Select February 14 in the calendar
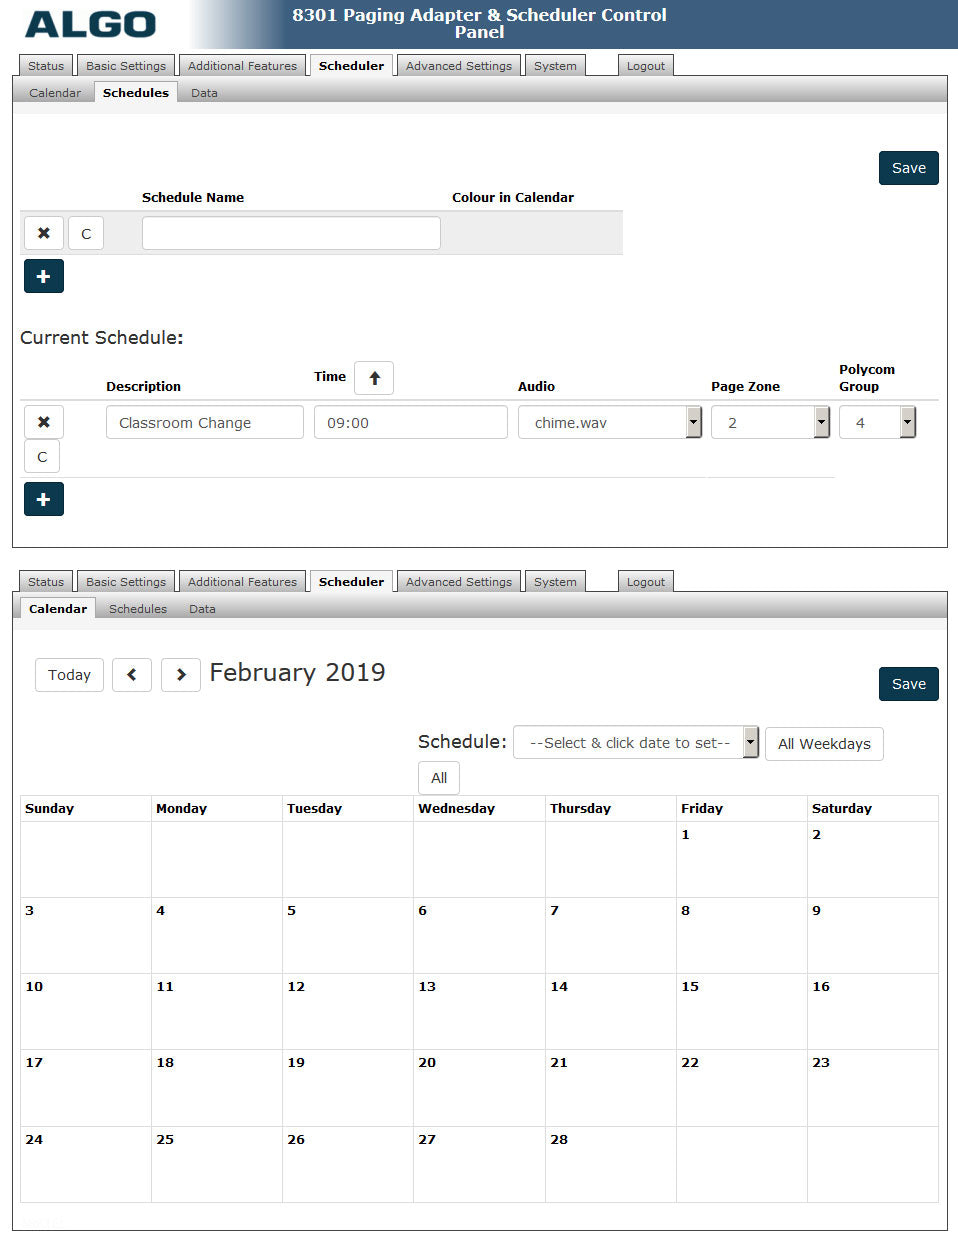958x1233 pixels. pyautogui.click(x=610, y=1012)
